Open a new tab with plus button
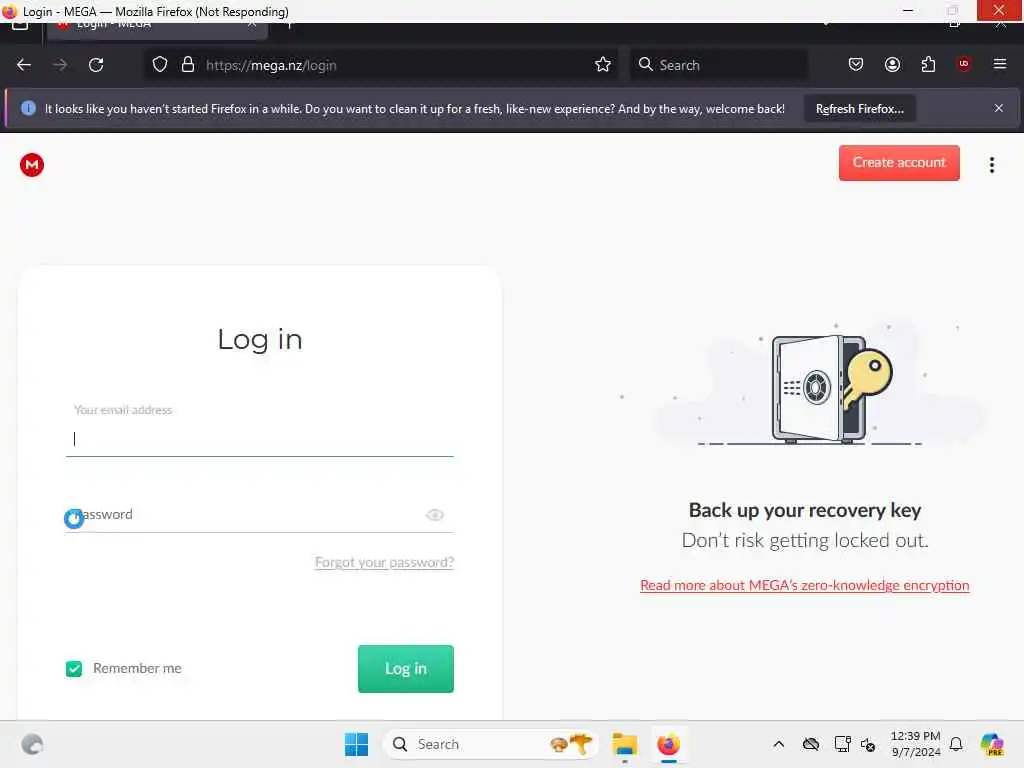The image size is (1024, 768). pyautogui.click(x=289, y=25)
